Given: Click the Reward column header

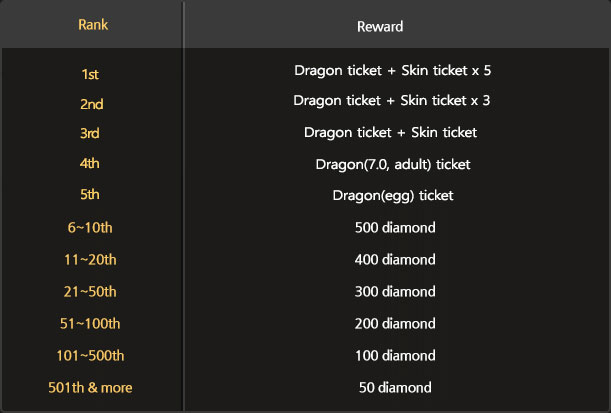Looking at the screenshot, I should pyautogui.click(x=394, y=24).
